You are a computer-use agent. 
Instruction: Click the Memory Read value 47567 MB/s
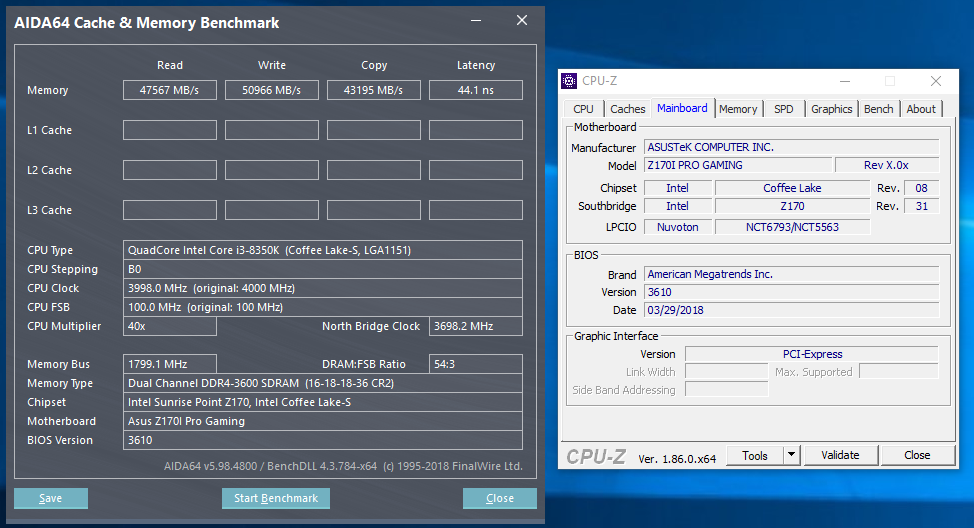[x=170, y=90]
